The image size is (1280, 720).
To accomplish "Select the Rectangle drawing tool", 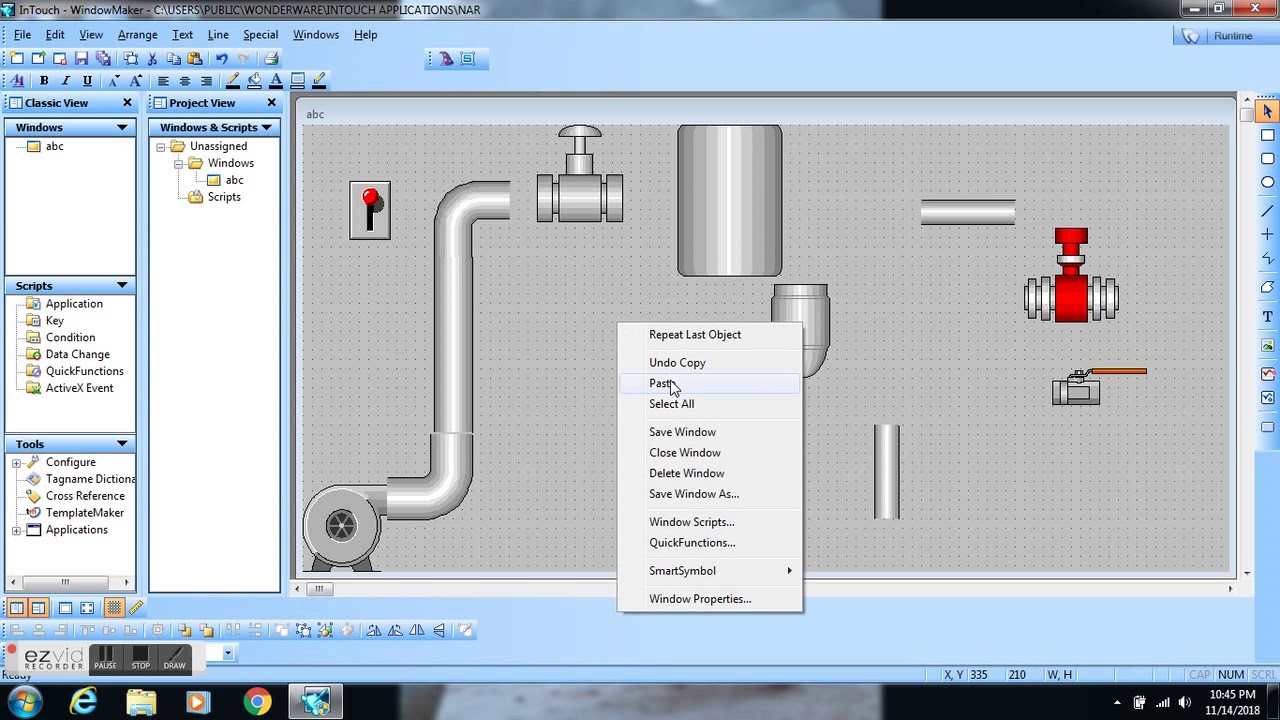I will pyautogui.click(x=1267, y=135).
